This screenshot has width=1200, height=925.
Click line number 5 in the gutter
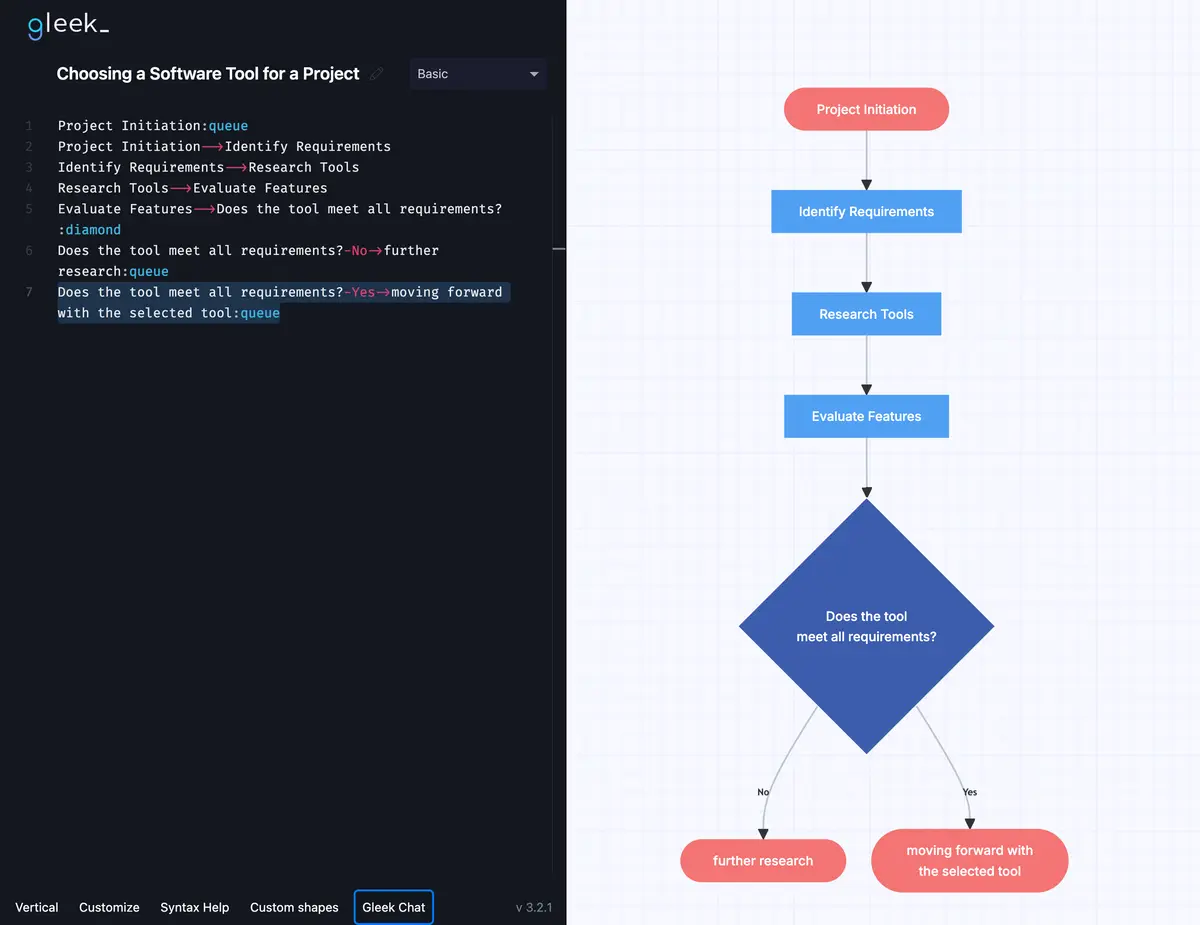(x=29, y=209)
